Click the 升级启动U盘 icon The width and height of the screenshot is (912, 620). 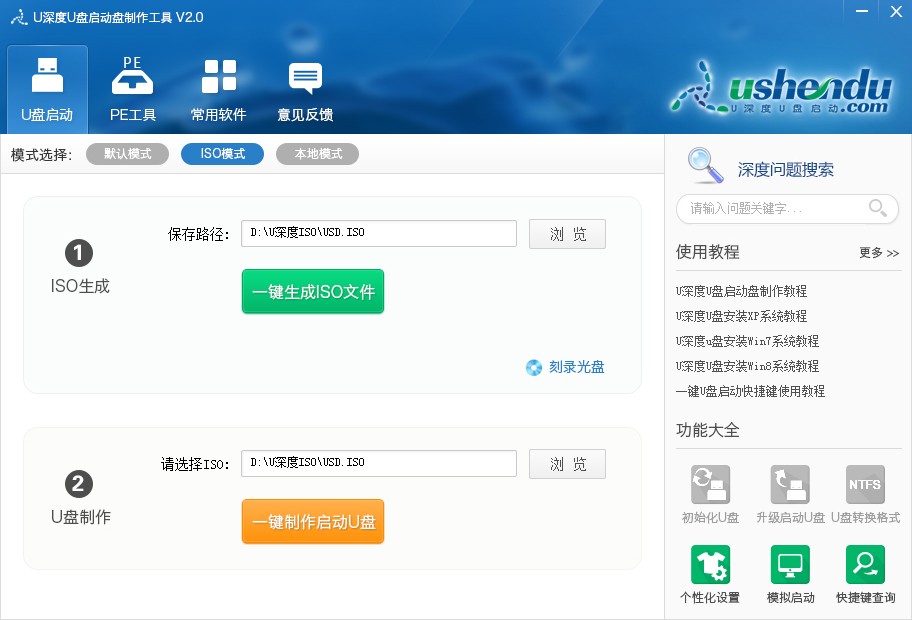point(790,484)
